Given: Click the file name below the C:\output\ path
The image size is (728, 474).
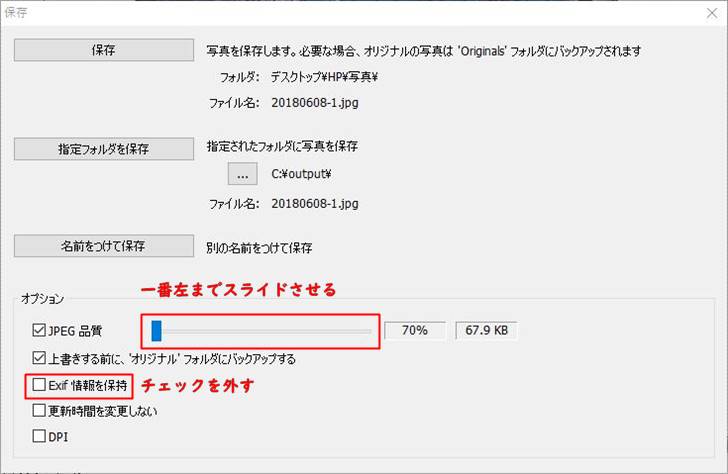Looking at the screenshot, I should [x=314, y=203].
